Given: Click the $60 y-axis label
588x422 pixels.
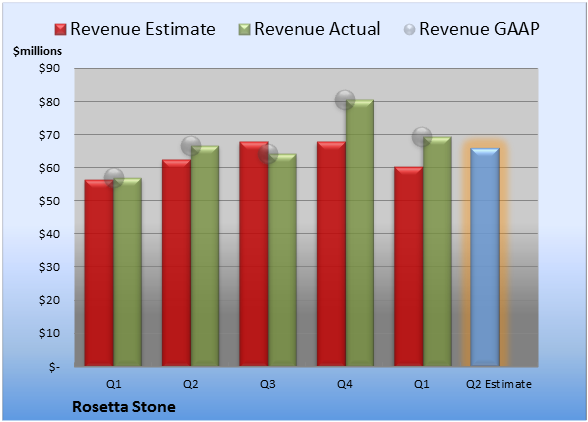Looking at the screenshot, I should (x=49, y=168).
